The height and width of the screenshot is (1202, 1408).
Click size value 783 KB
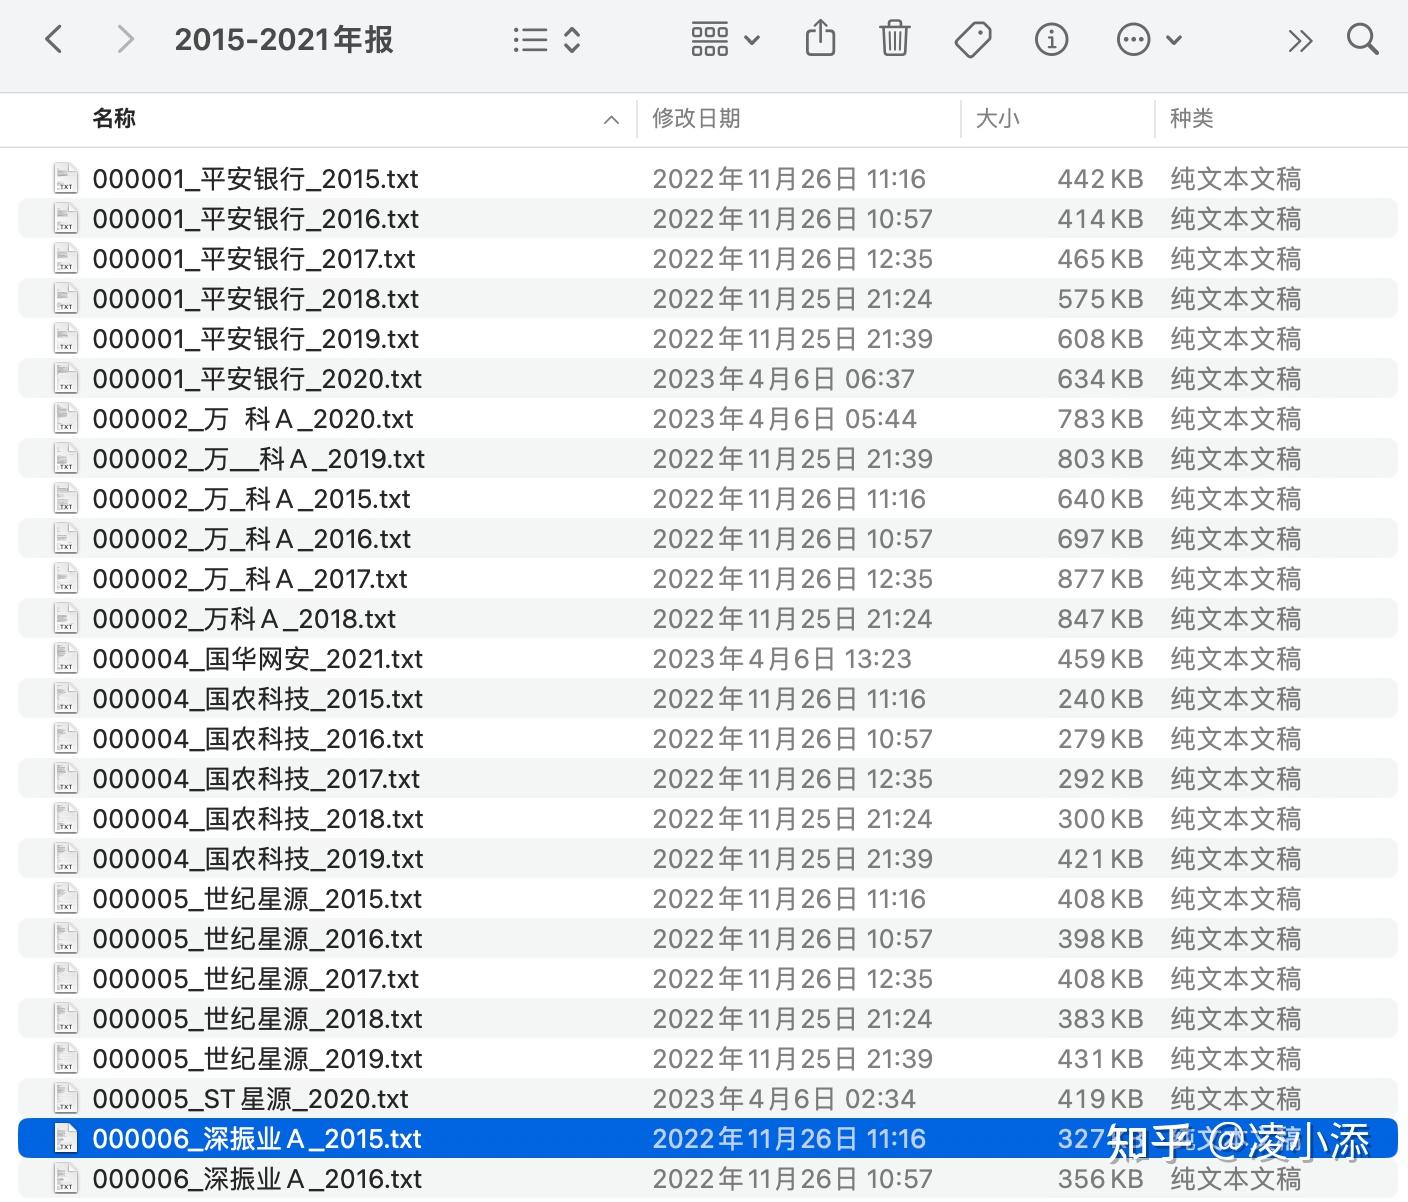point(1100,419)
